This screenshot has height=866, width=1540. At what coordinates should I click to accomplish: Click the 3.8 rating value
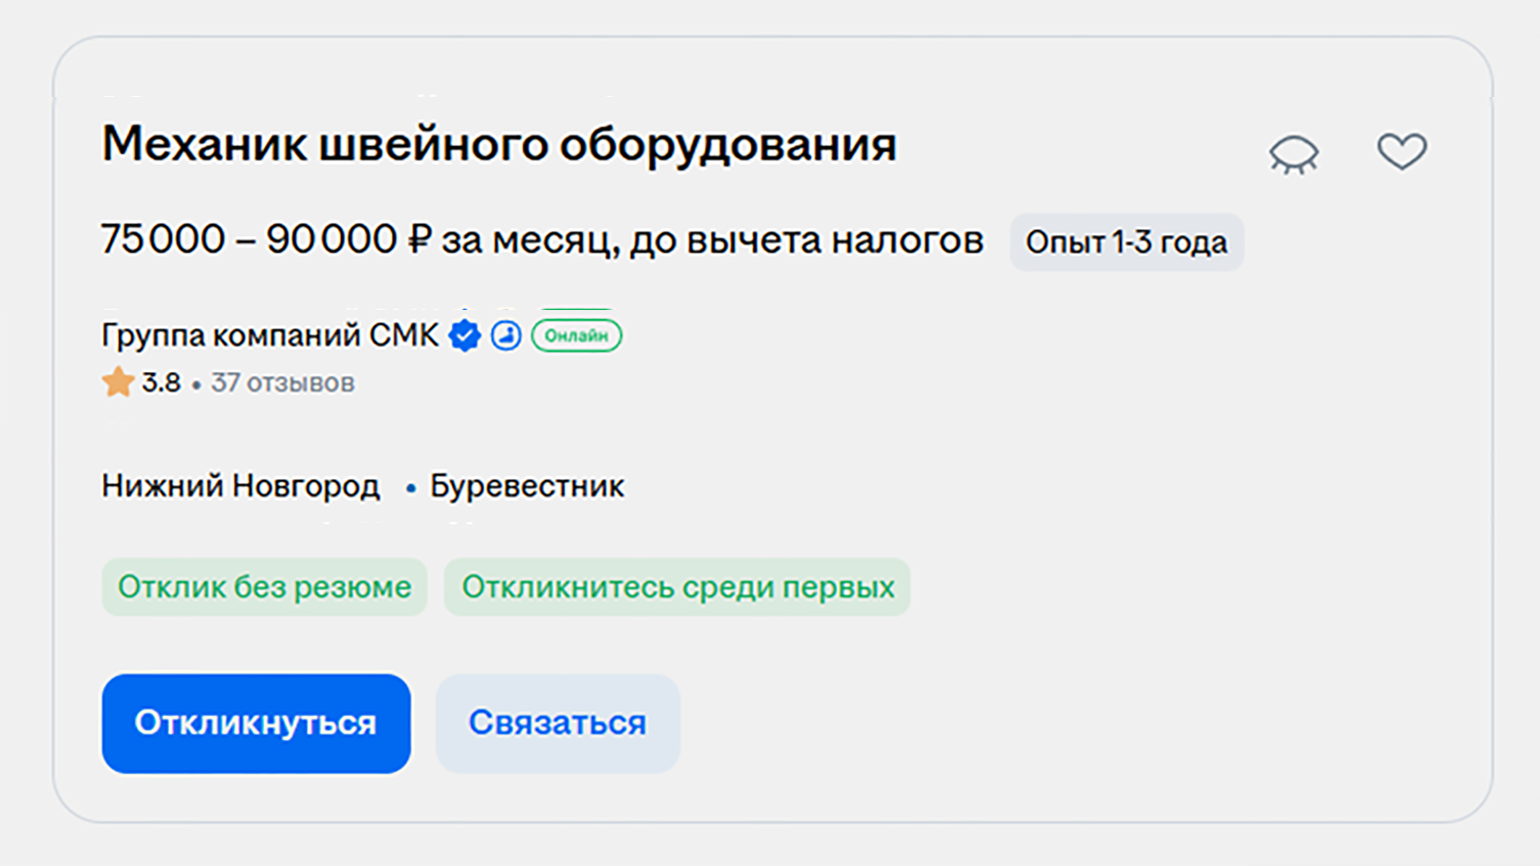pyautogui.click(x=161, y=383)
